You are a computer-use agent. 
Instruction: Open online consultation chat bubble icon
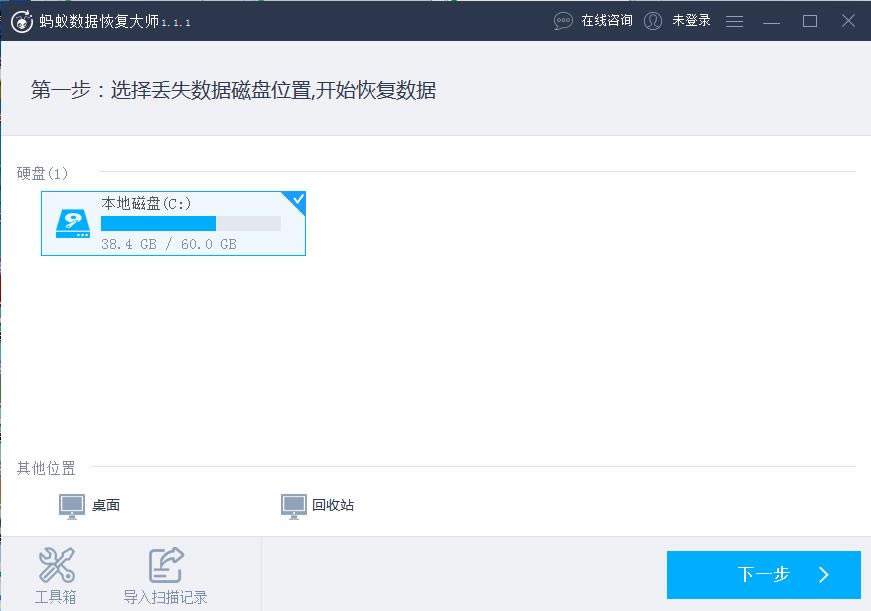pyautogui.click(x=563, y=21)
